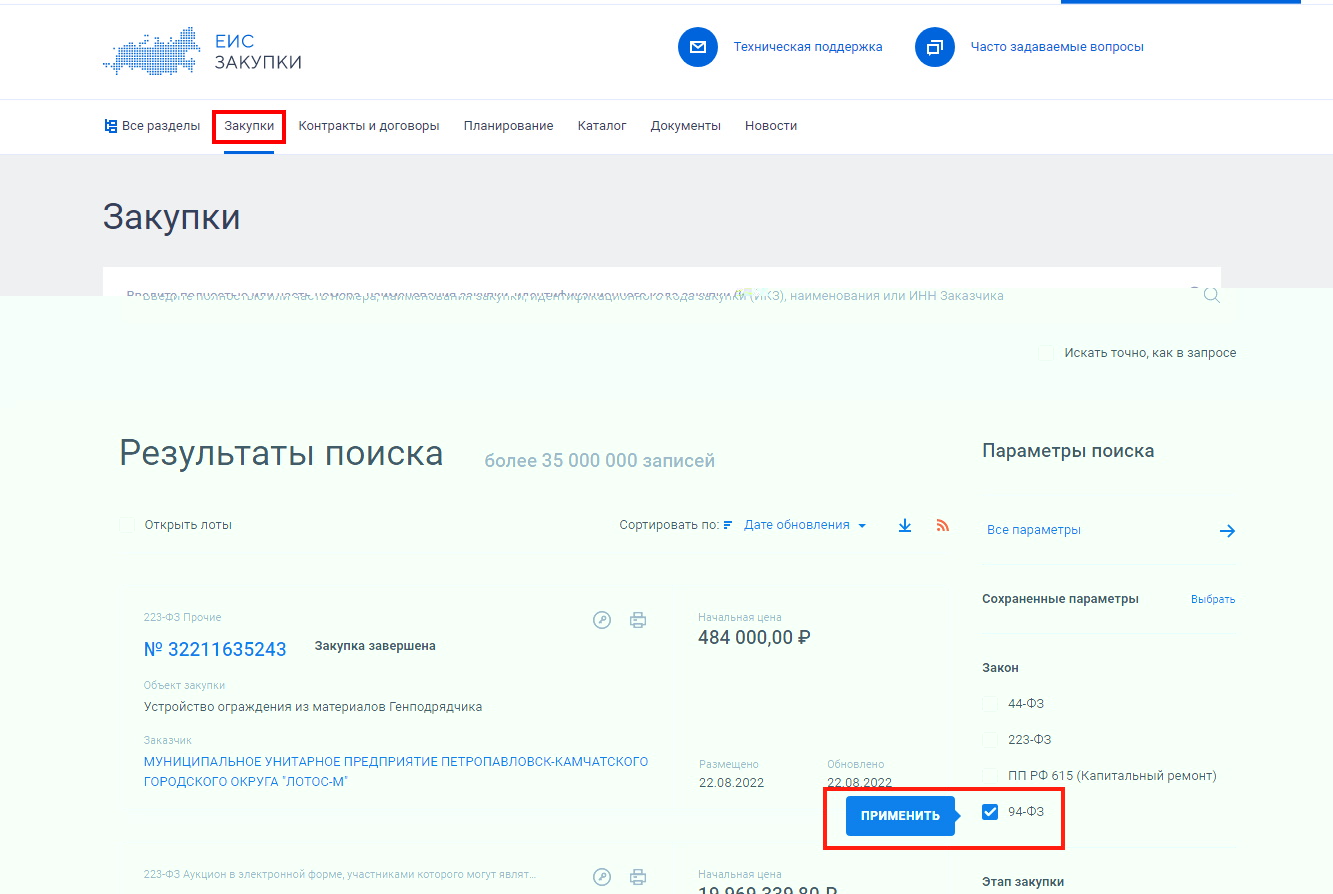The height and width of the screenshot is (894, 1333).
Task: Open the Планирование section
Action: click(x=508, y=126)
